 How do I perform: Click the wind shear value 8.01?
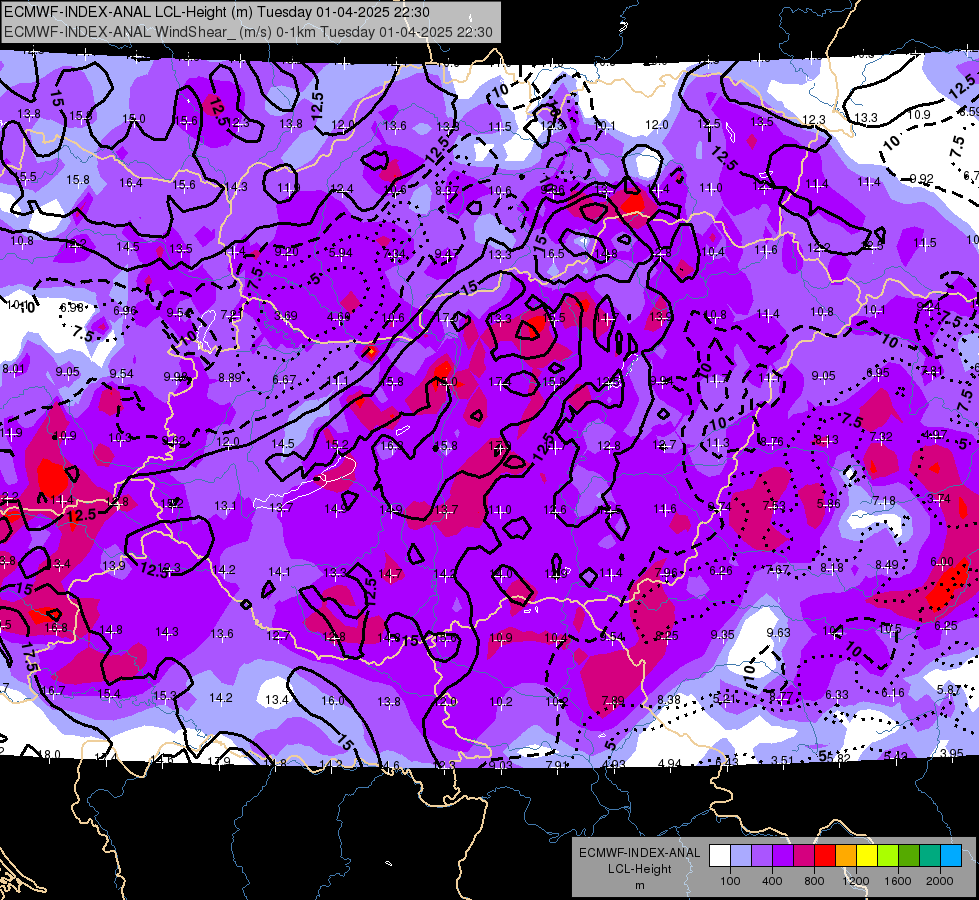click(13, 369)
